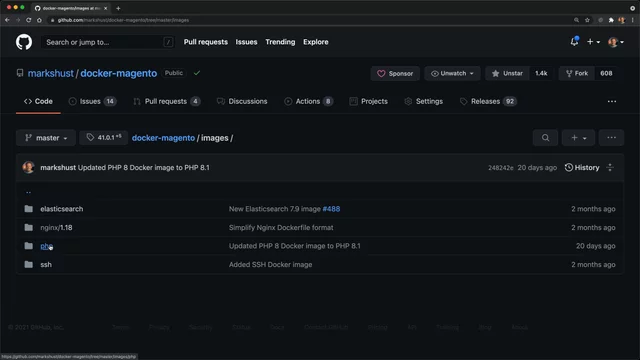
Task: Focus the Search or jump to field
Action: click(108, 42)
